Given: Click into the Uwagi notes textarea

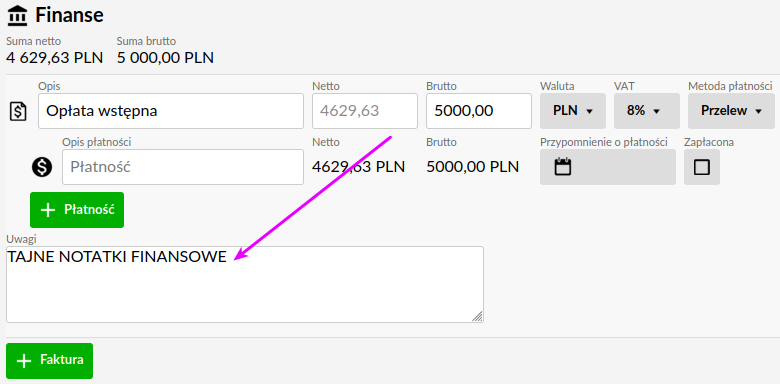Looking at the screenshot, I should 244,285.
